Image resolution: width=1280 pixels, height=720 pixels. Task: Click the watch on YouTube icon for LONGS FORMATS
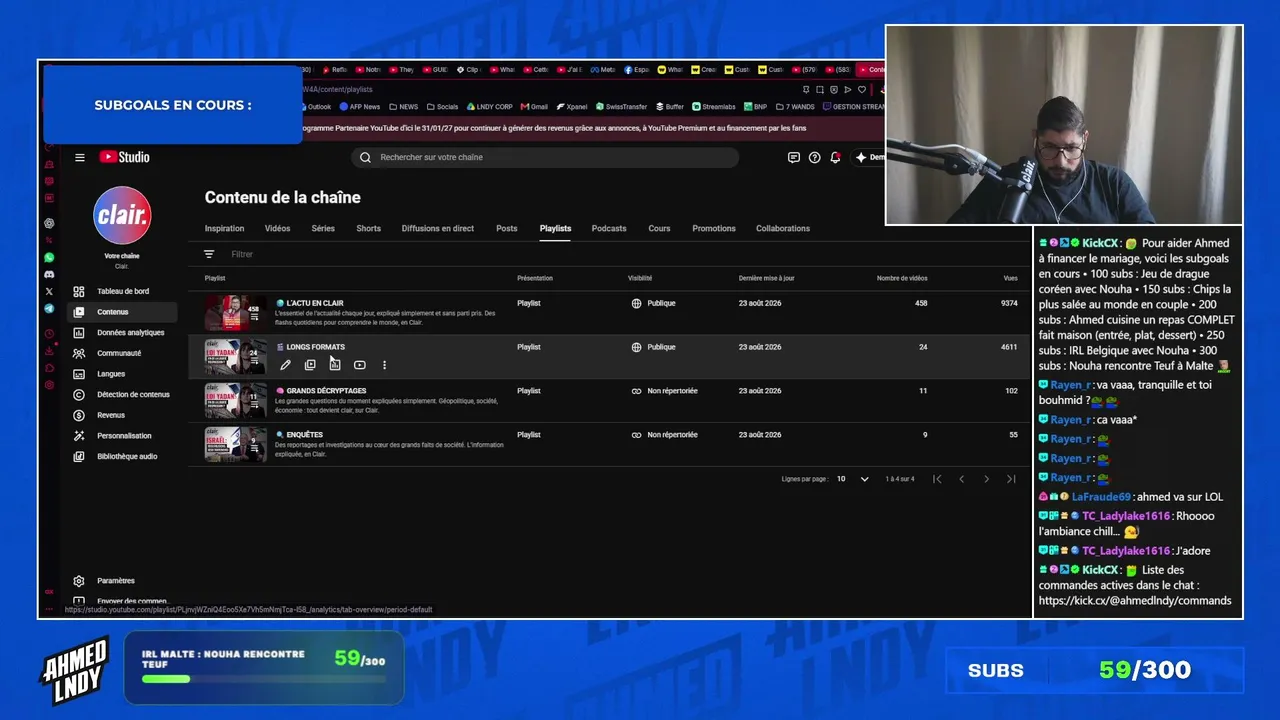360,365
